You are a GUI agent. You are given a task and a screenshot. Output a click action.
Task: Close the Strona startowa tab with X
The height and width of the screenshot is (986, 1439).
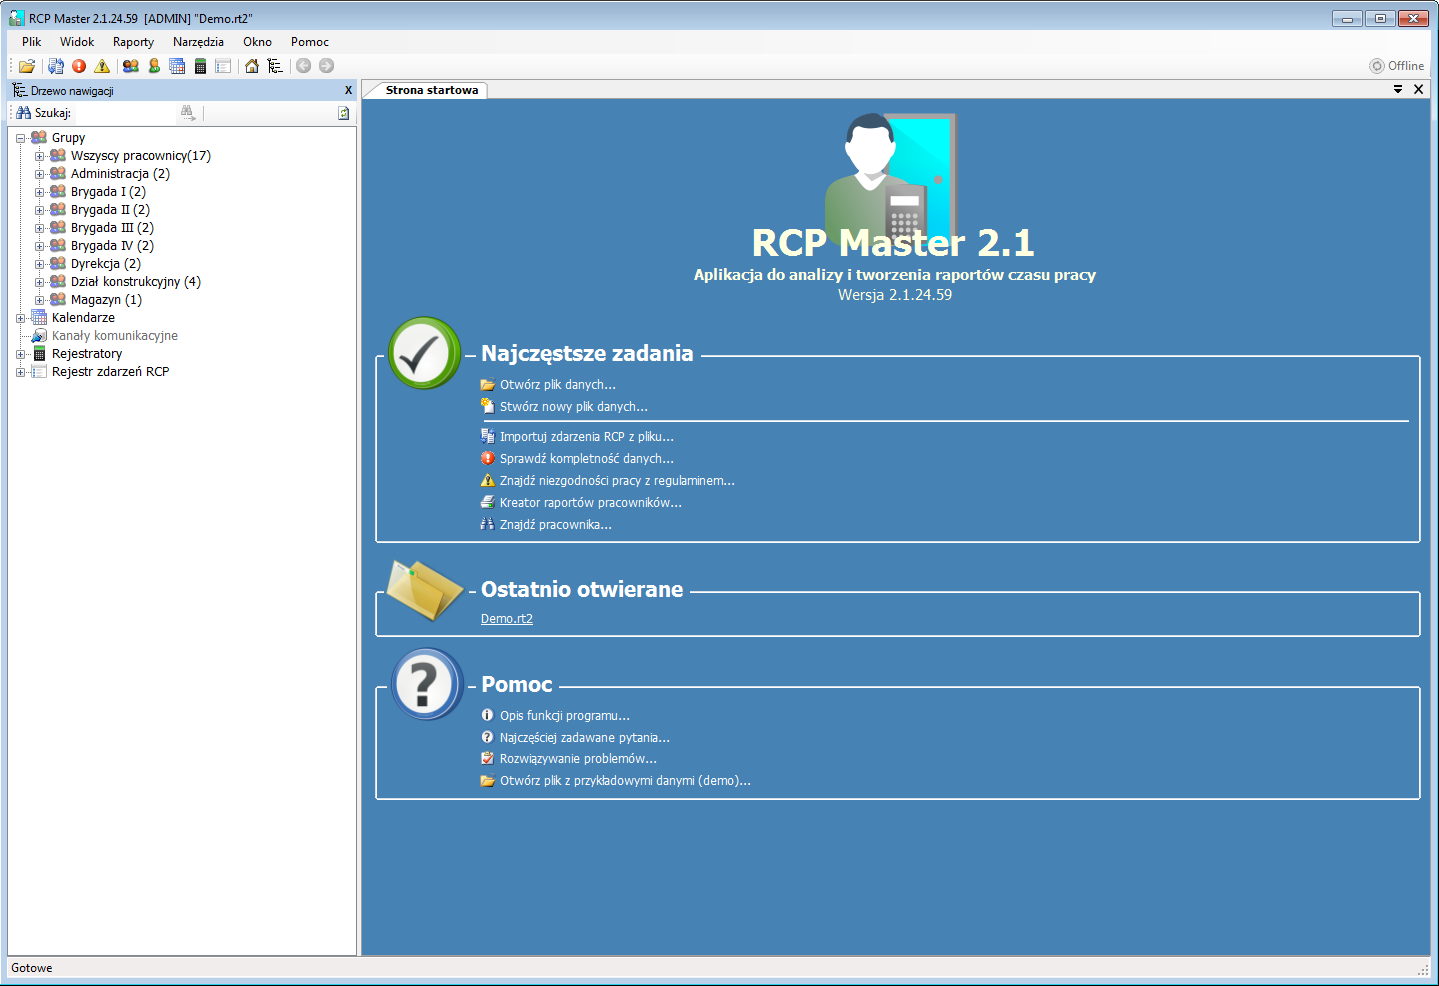(x=1418, y=89)
